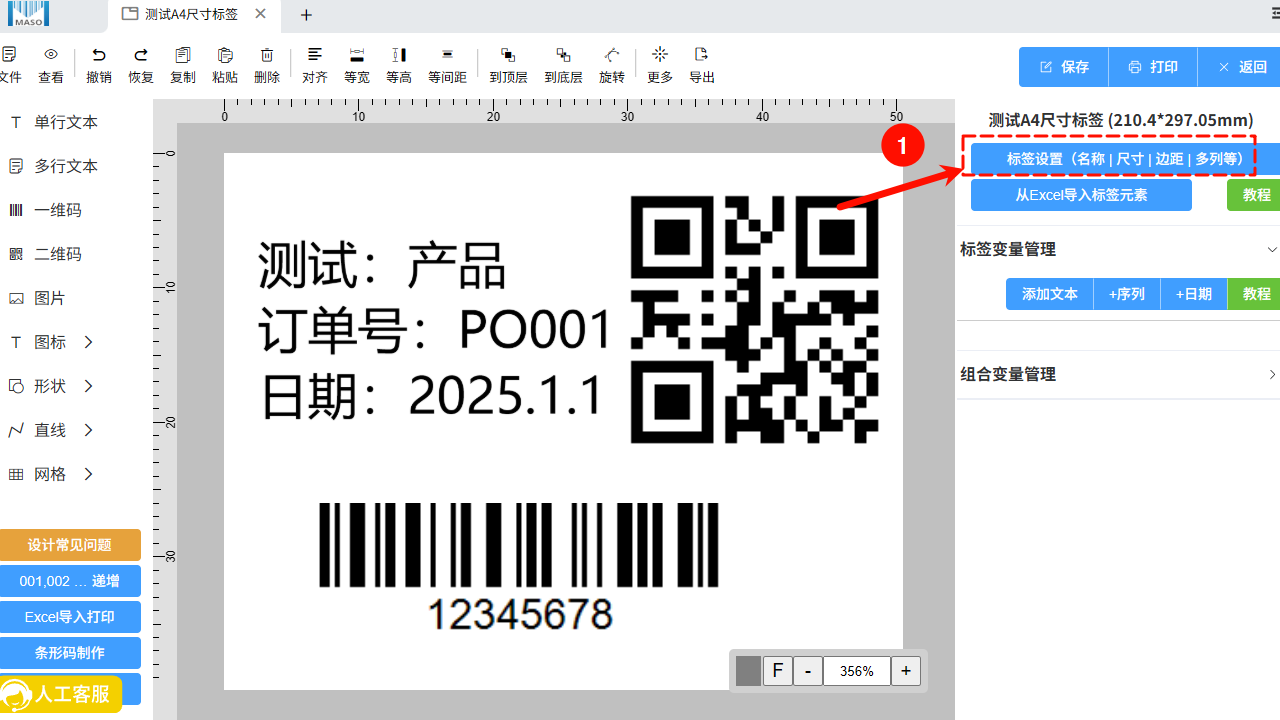Click the gray canvas color swatch
Viewport: 1280px width, 720px height.
point(748,671)
